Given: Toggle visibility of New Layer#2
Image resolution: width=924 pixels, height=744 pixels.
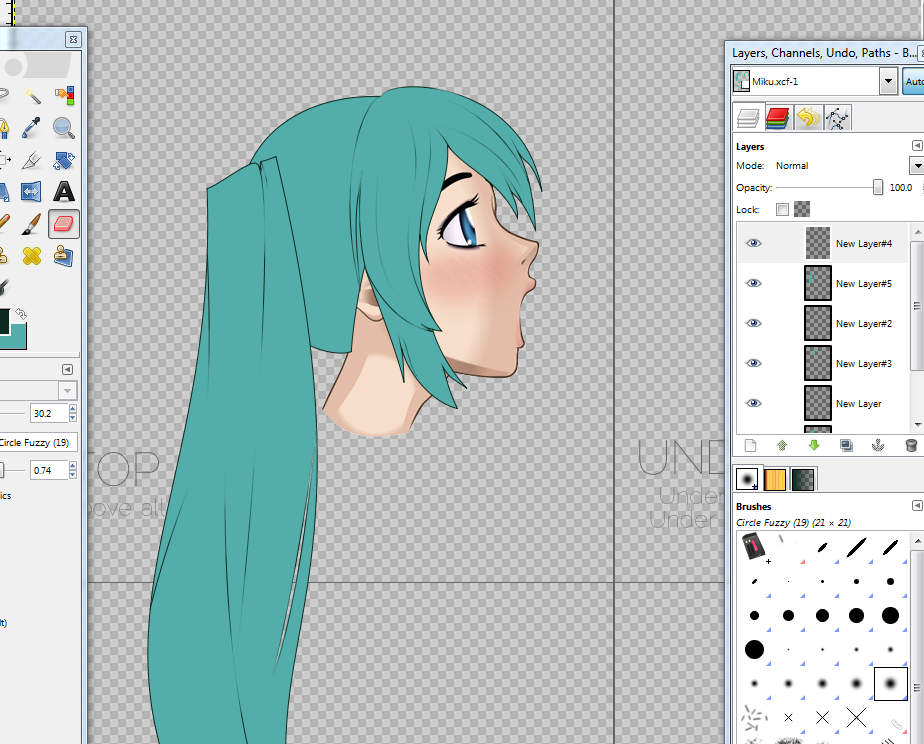Looking at the screenshot, I should [753, 323].
